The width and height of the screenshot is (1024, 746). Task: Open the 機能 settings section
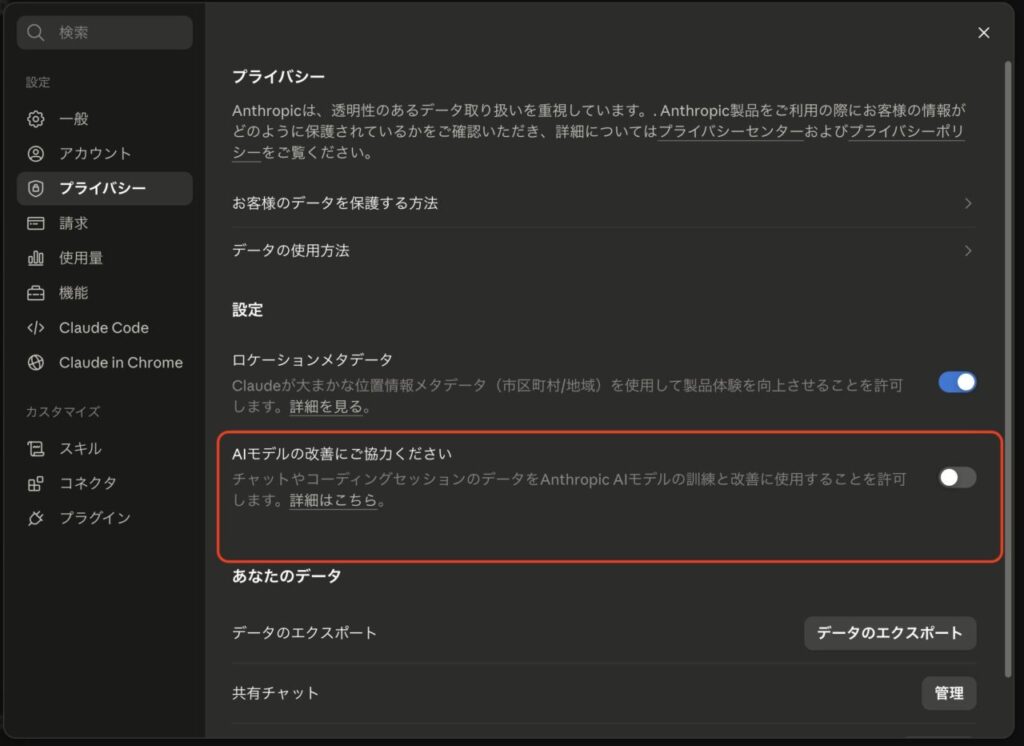point(104,293)
